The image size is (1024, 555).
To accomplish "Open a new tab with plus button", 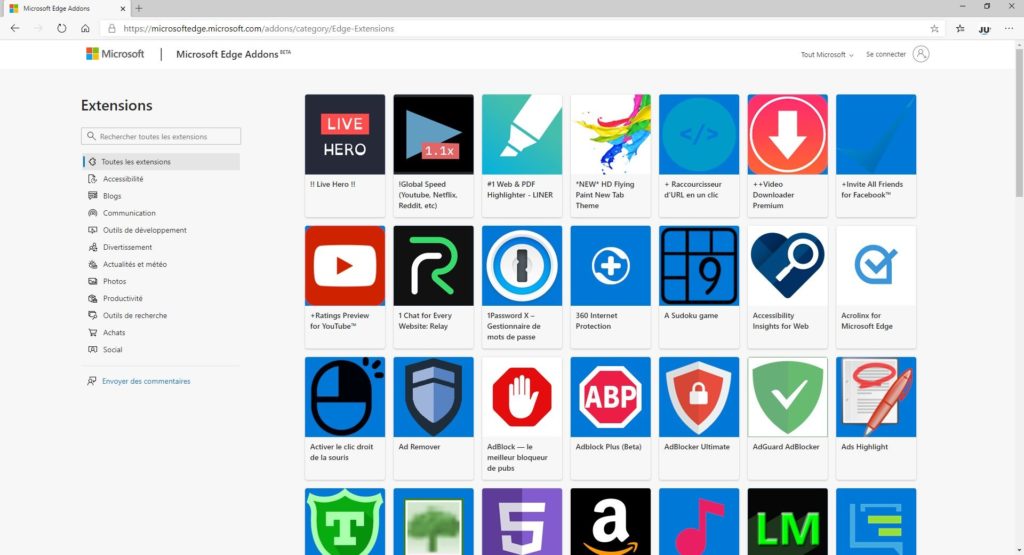I will (x=138, y=8).
